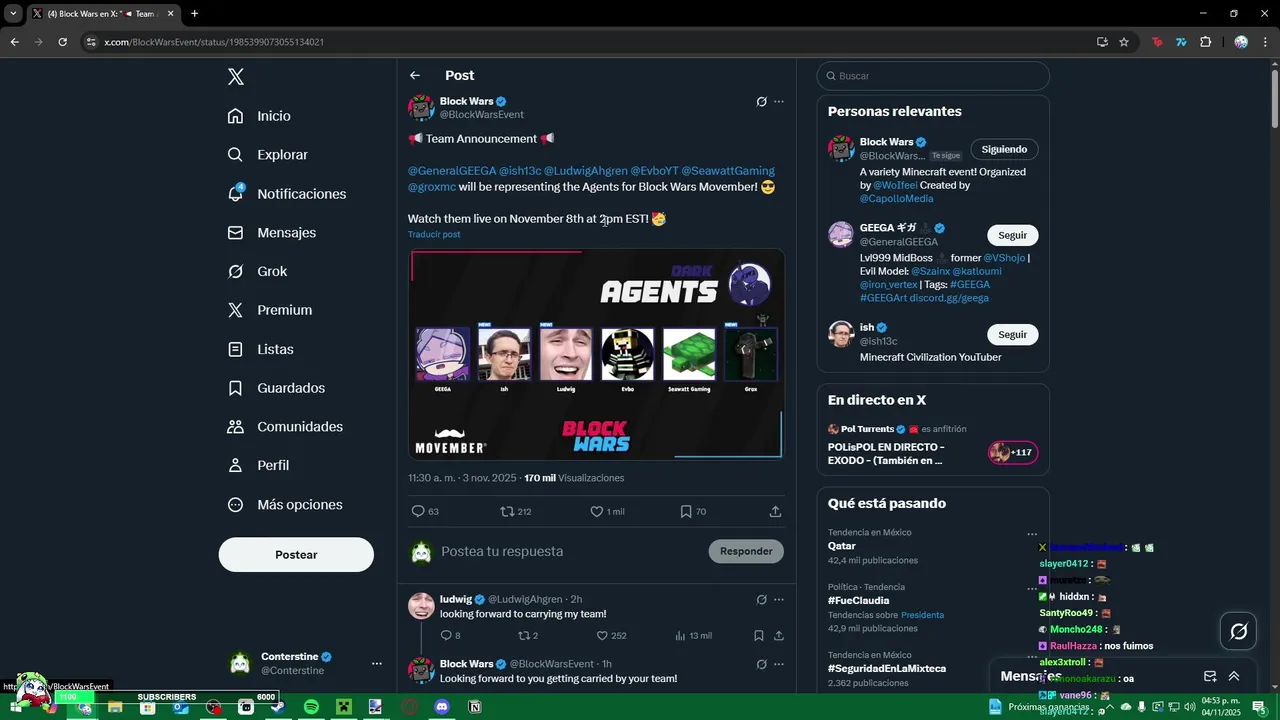Open Spotify from the taskbar
The height and width of the screenshot is (720, 1280).
coord(311,707)
